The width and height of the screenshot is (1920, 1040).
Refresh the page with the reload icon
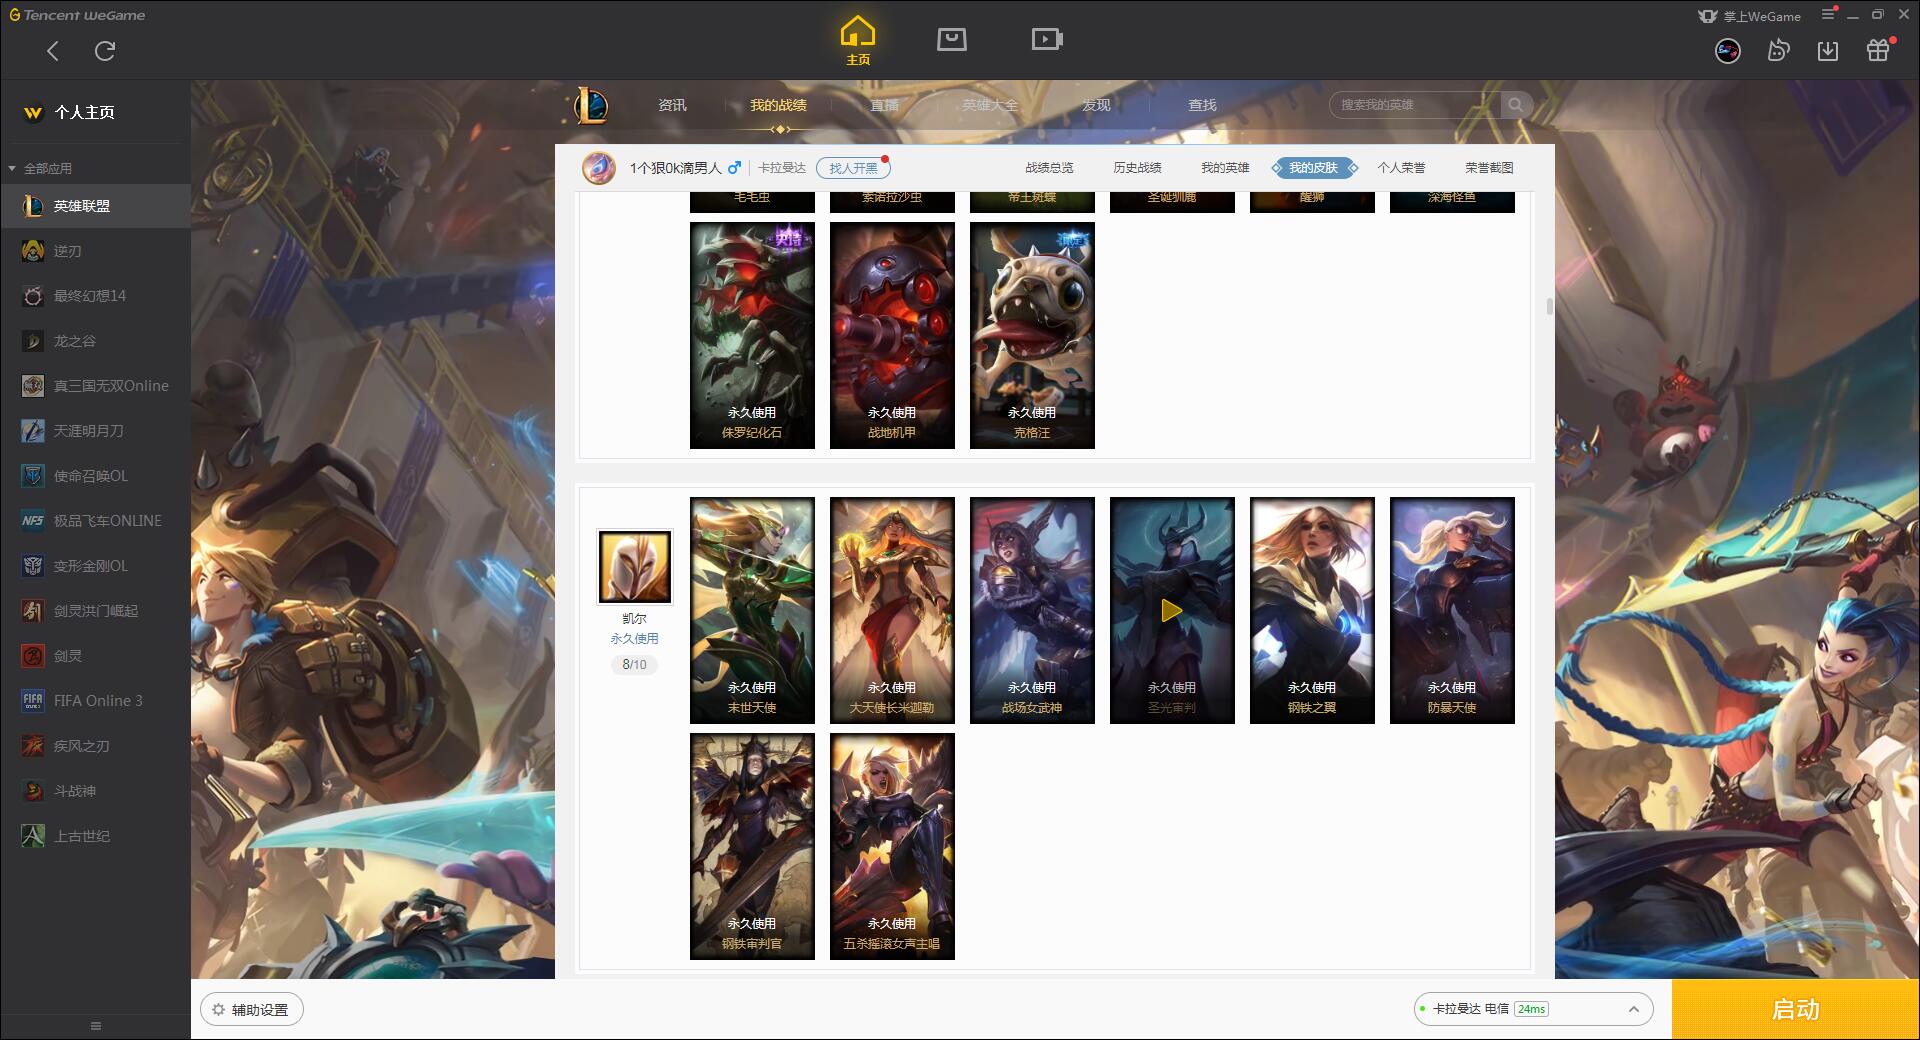coord(105,51)
